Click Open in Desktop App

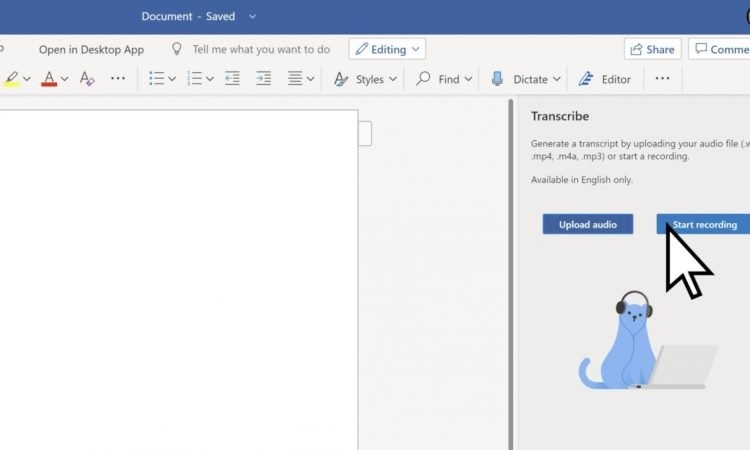[x=91, y=49]
